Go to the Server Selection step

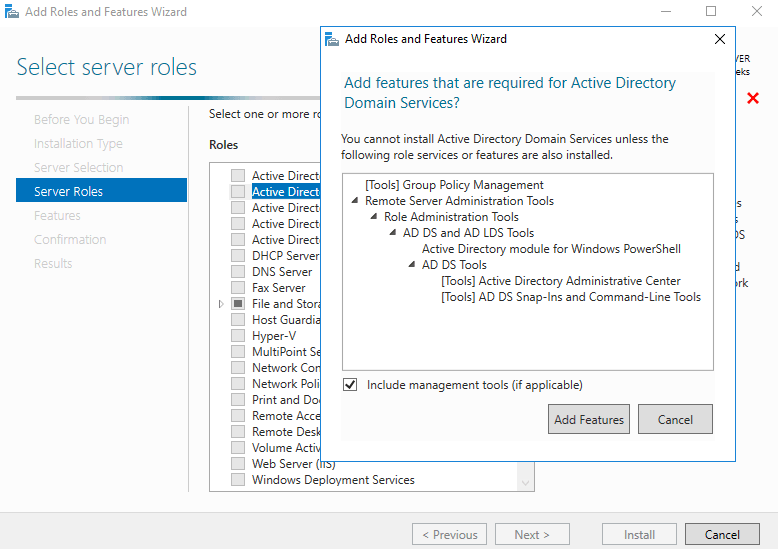click(x=78, y=167)
